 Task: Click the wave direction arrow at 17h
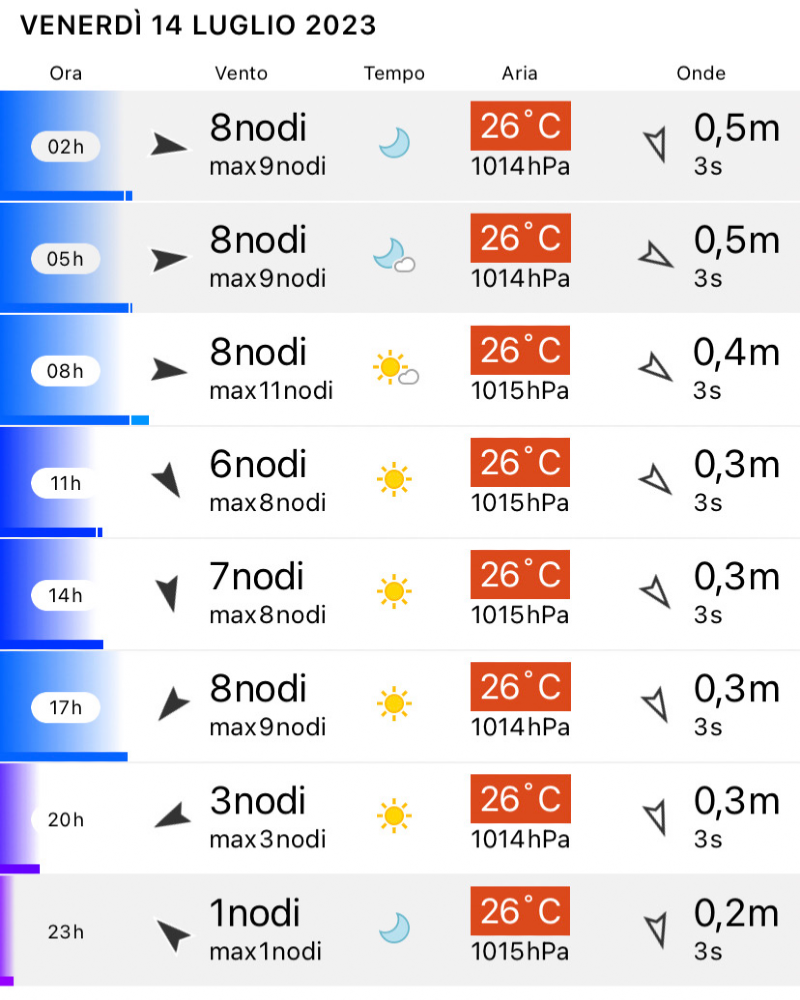(x=656, y=704)
